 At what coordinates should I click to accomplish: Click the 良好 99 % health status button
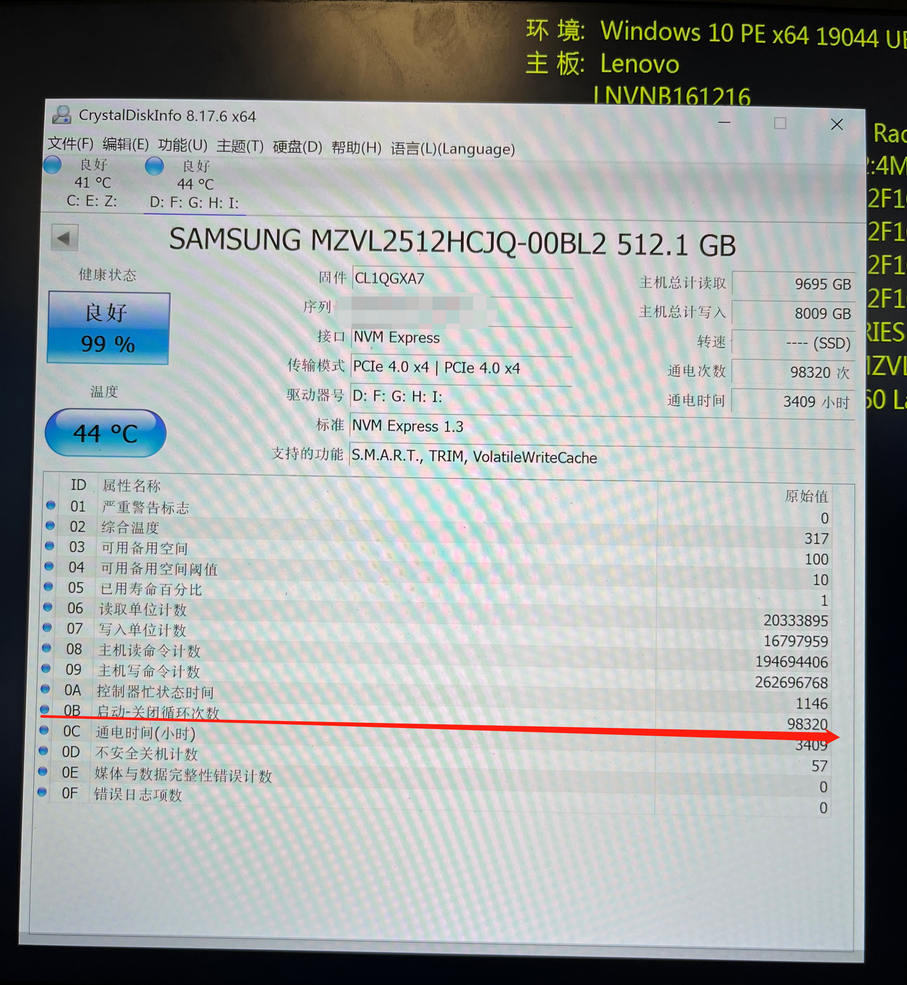108,328
